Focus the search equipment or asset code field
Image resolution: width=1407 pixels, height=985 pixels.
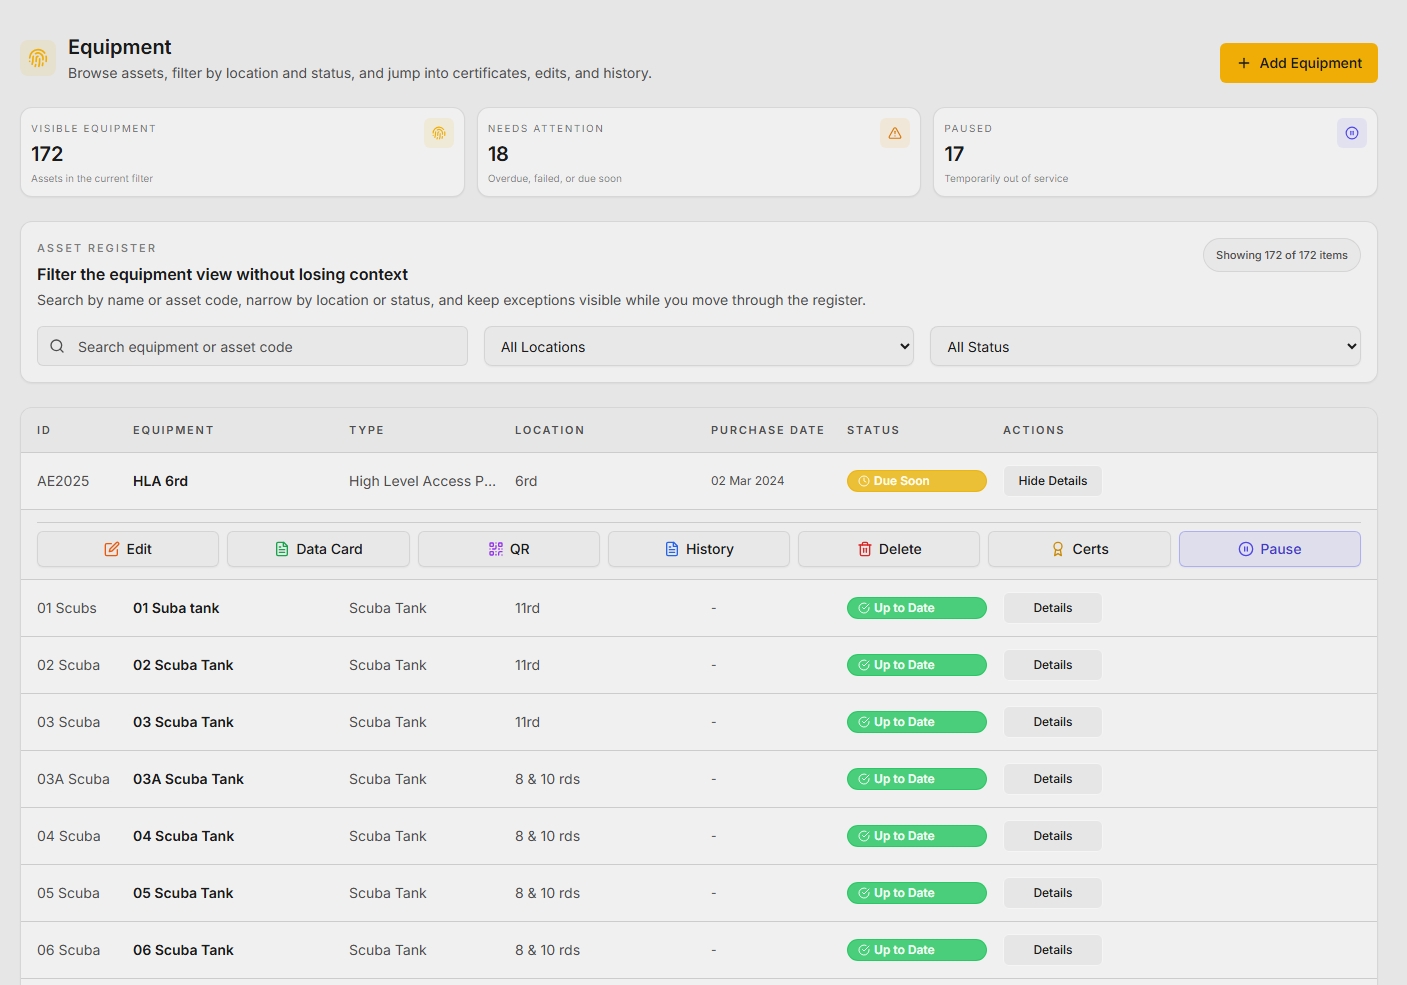pyautogui.click(x=252, y=346)
